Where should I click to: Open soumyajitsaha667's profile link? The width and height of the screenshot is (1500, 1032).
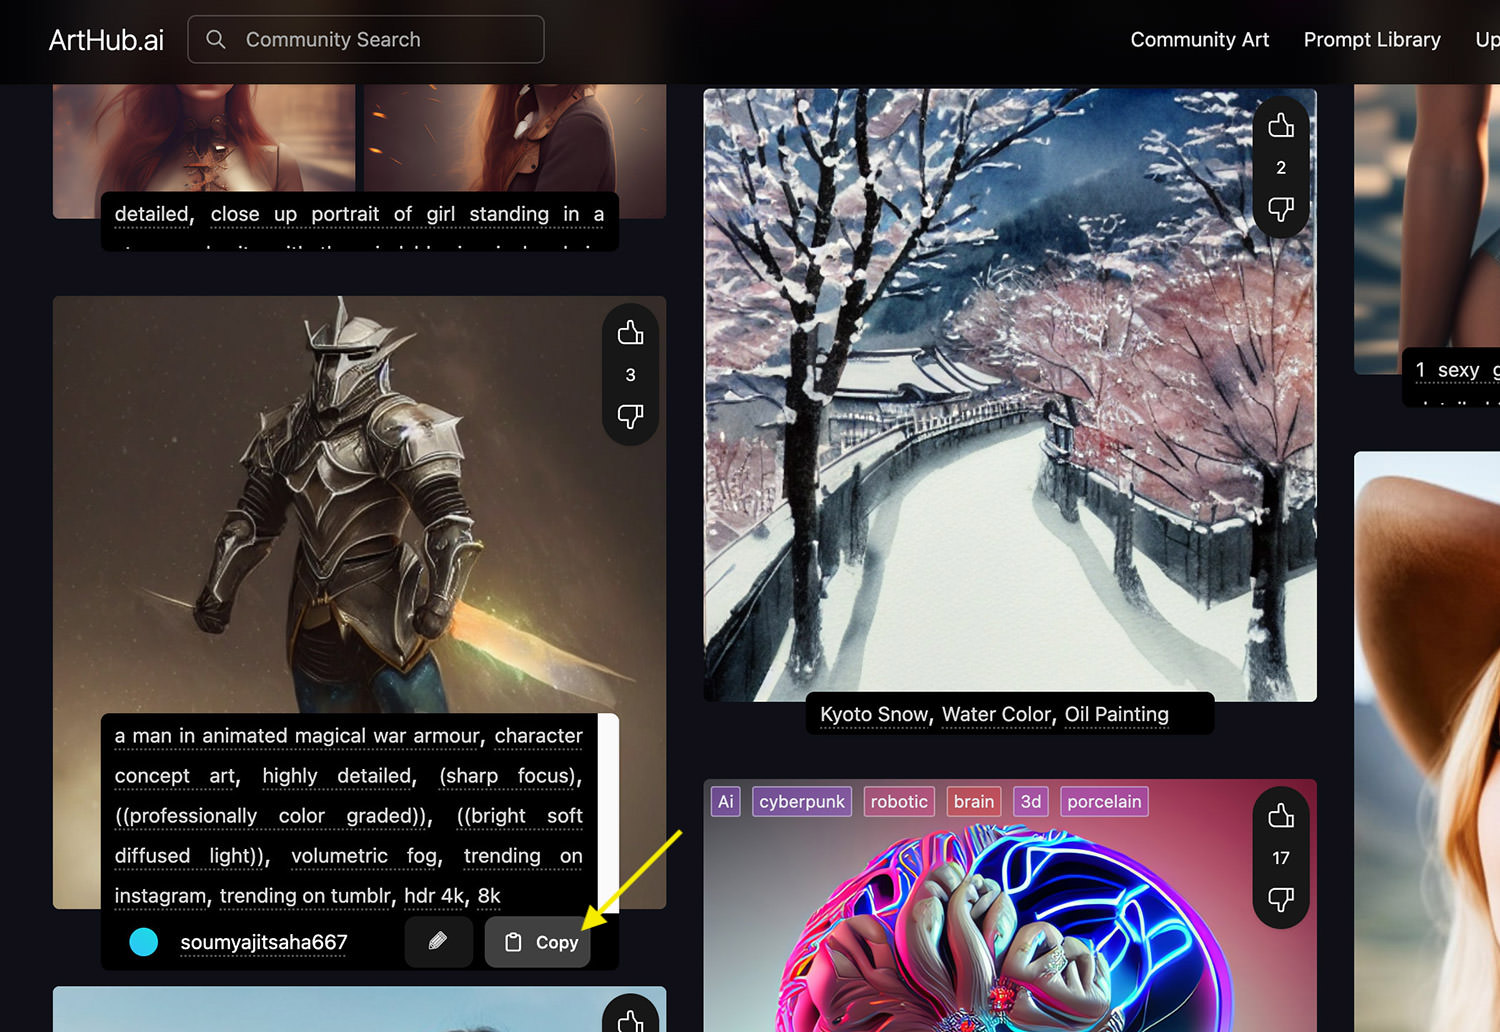click(x=264, y=942)
